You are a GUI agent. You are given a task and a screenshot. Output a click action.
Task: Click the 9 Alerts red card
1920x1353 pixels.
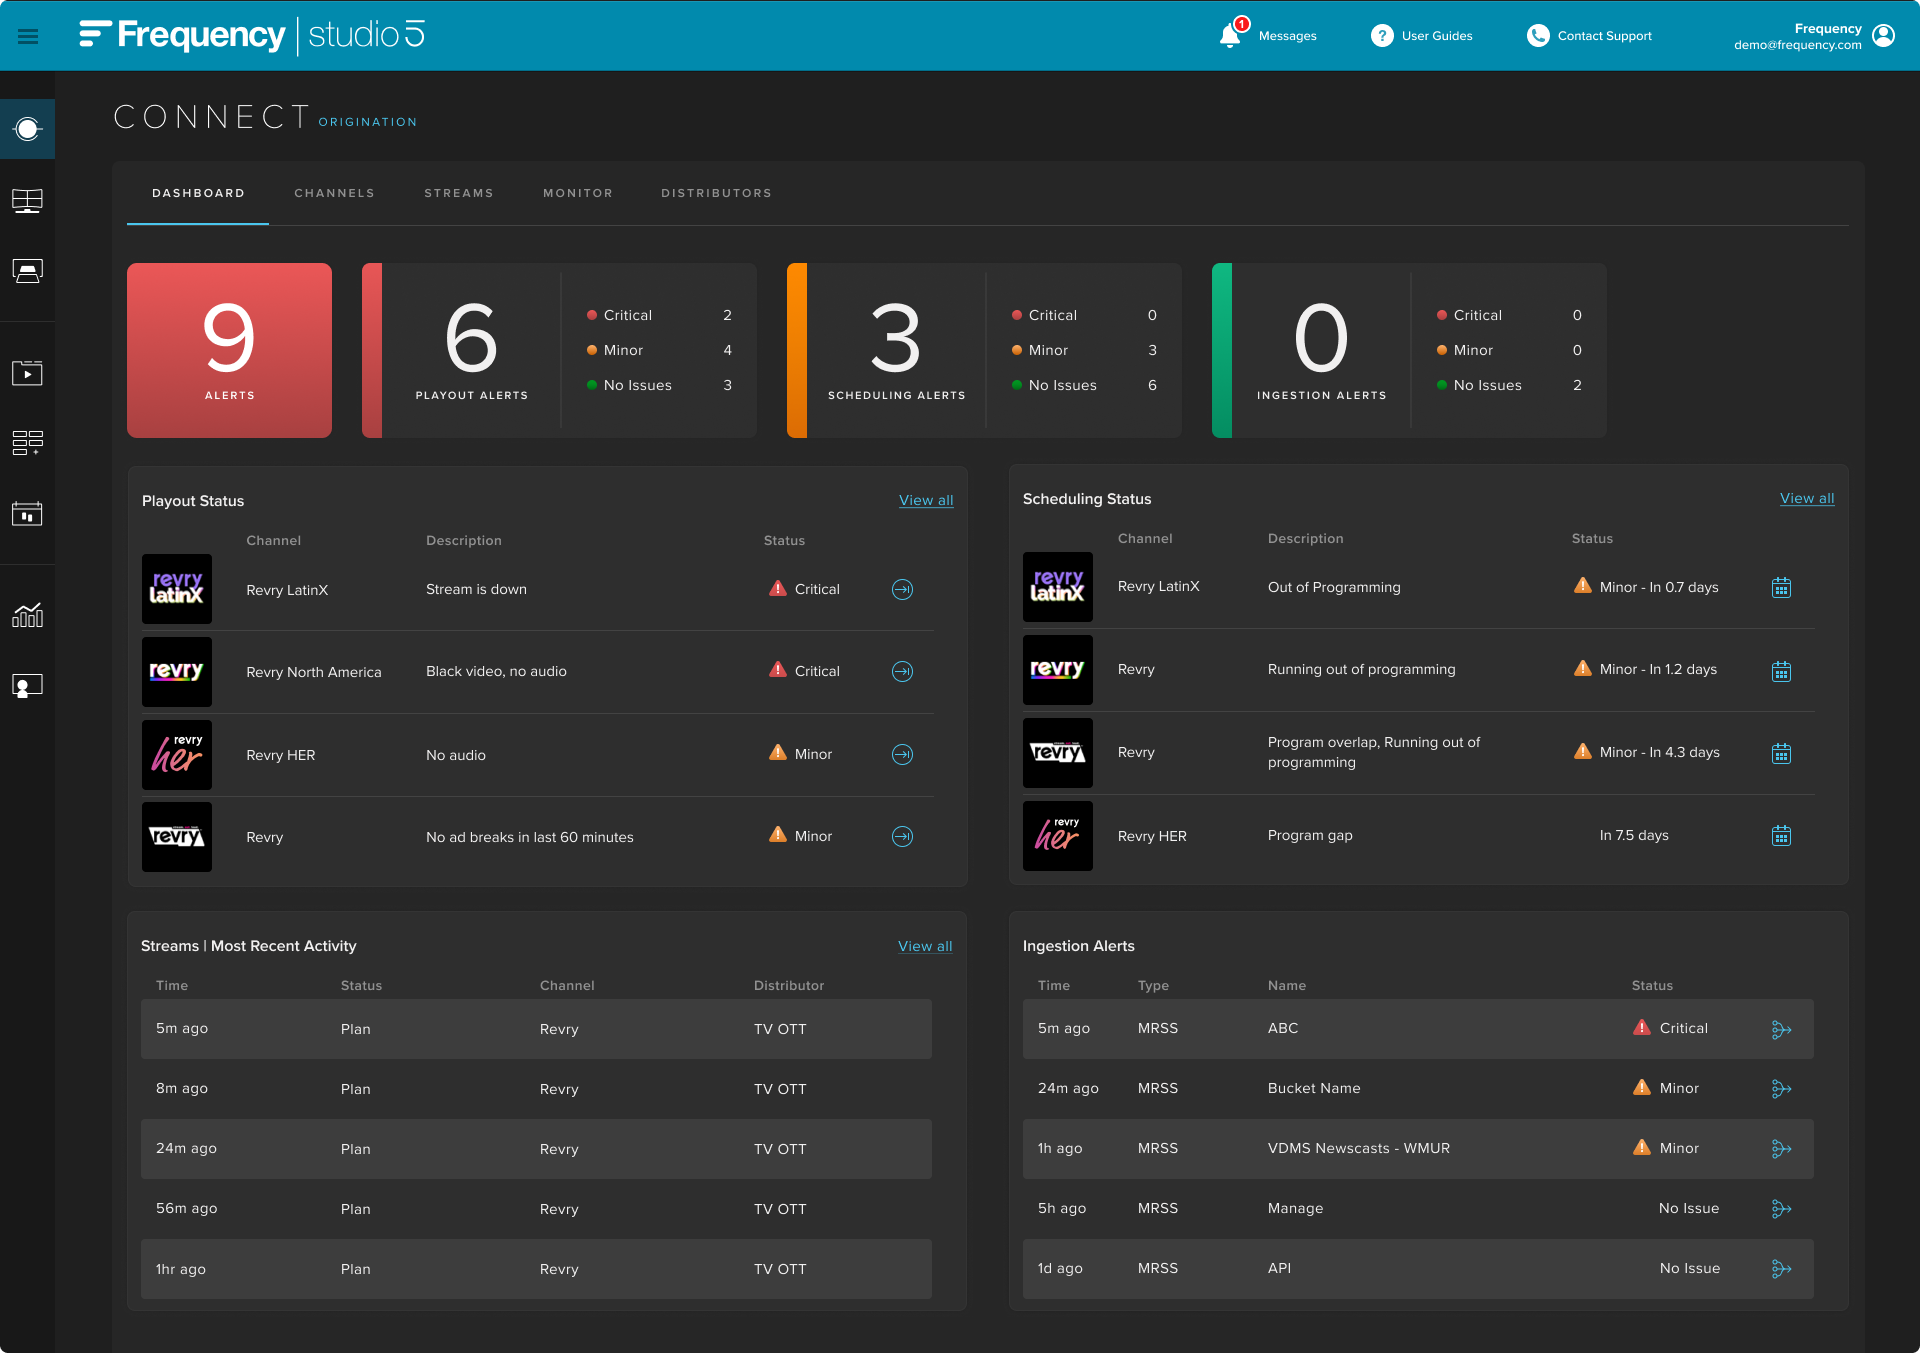click(x=229, y=350)
